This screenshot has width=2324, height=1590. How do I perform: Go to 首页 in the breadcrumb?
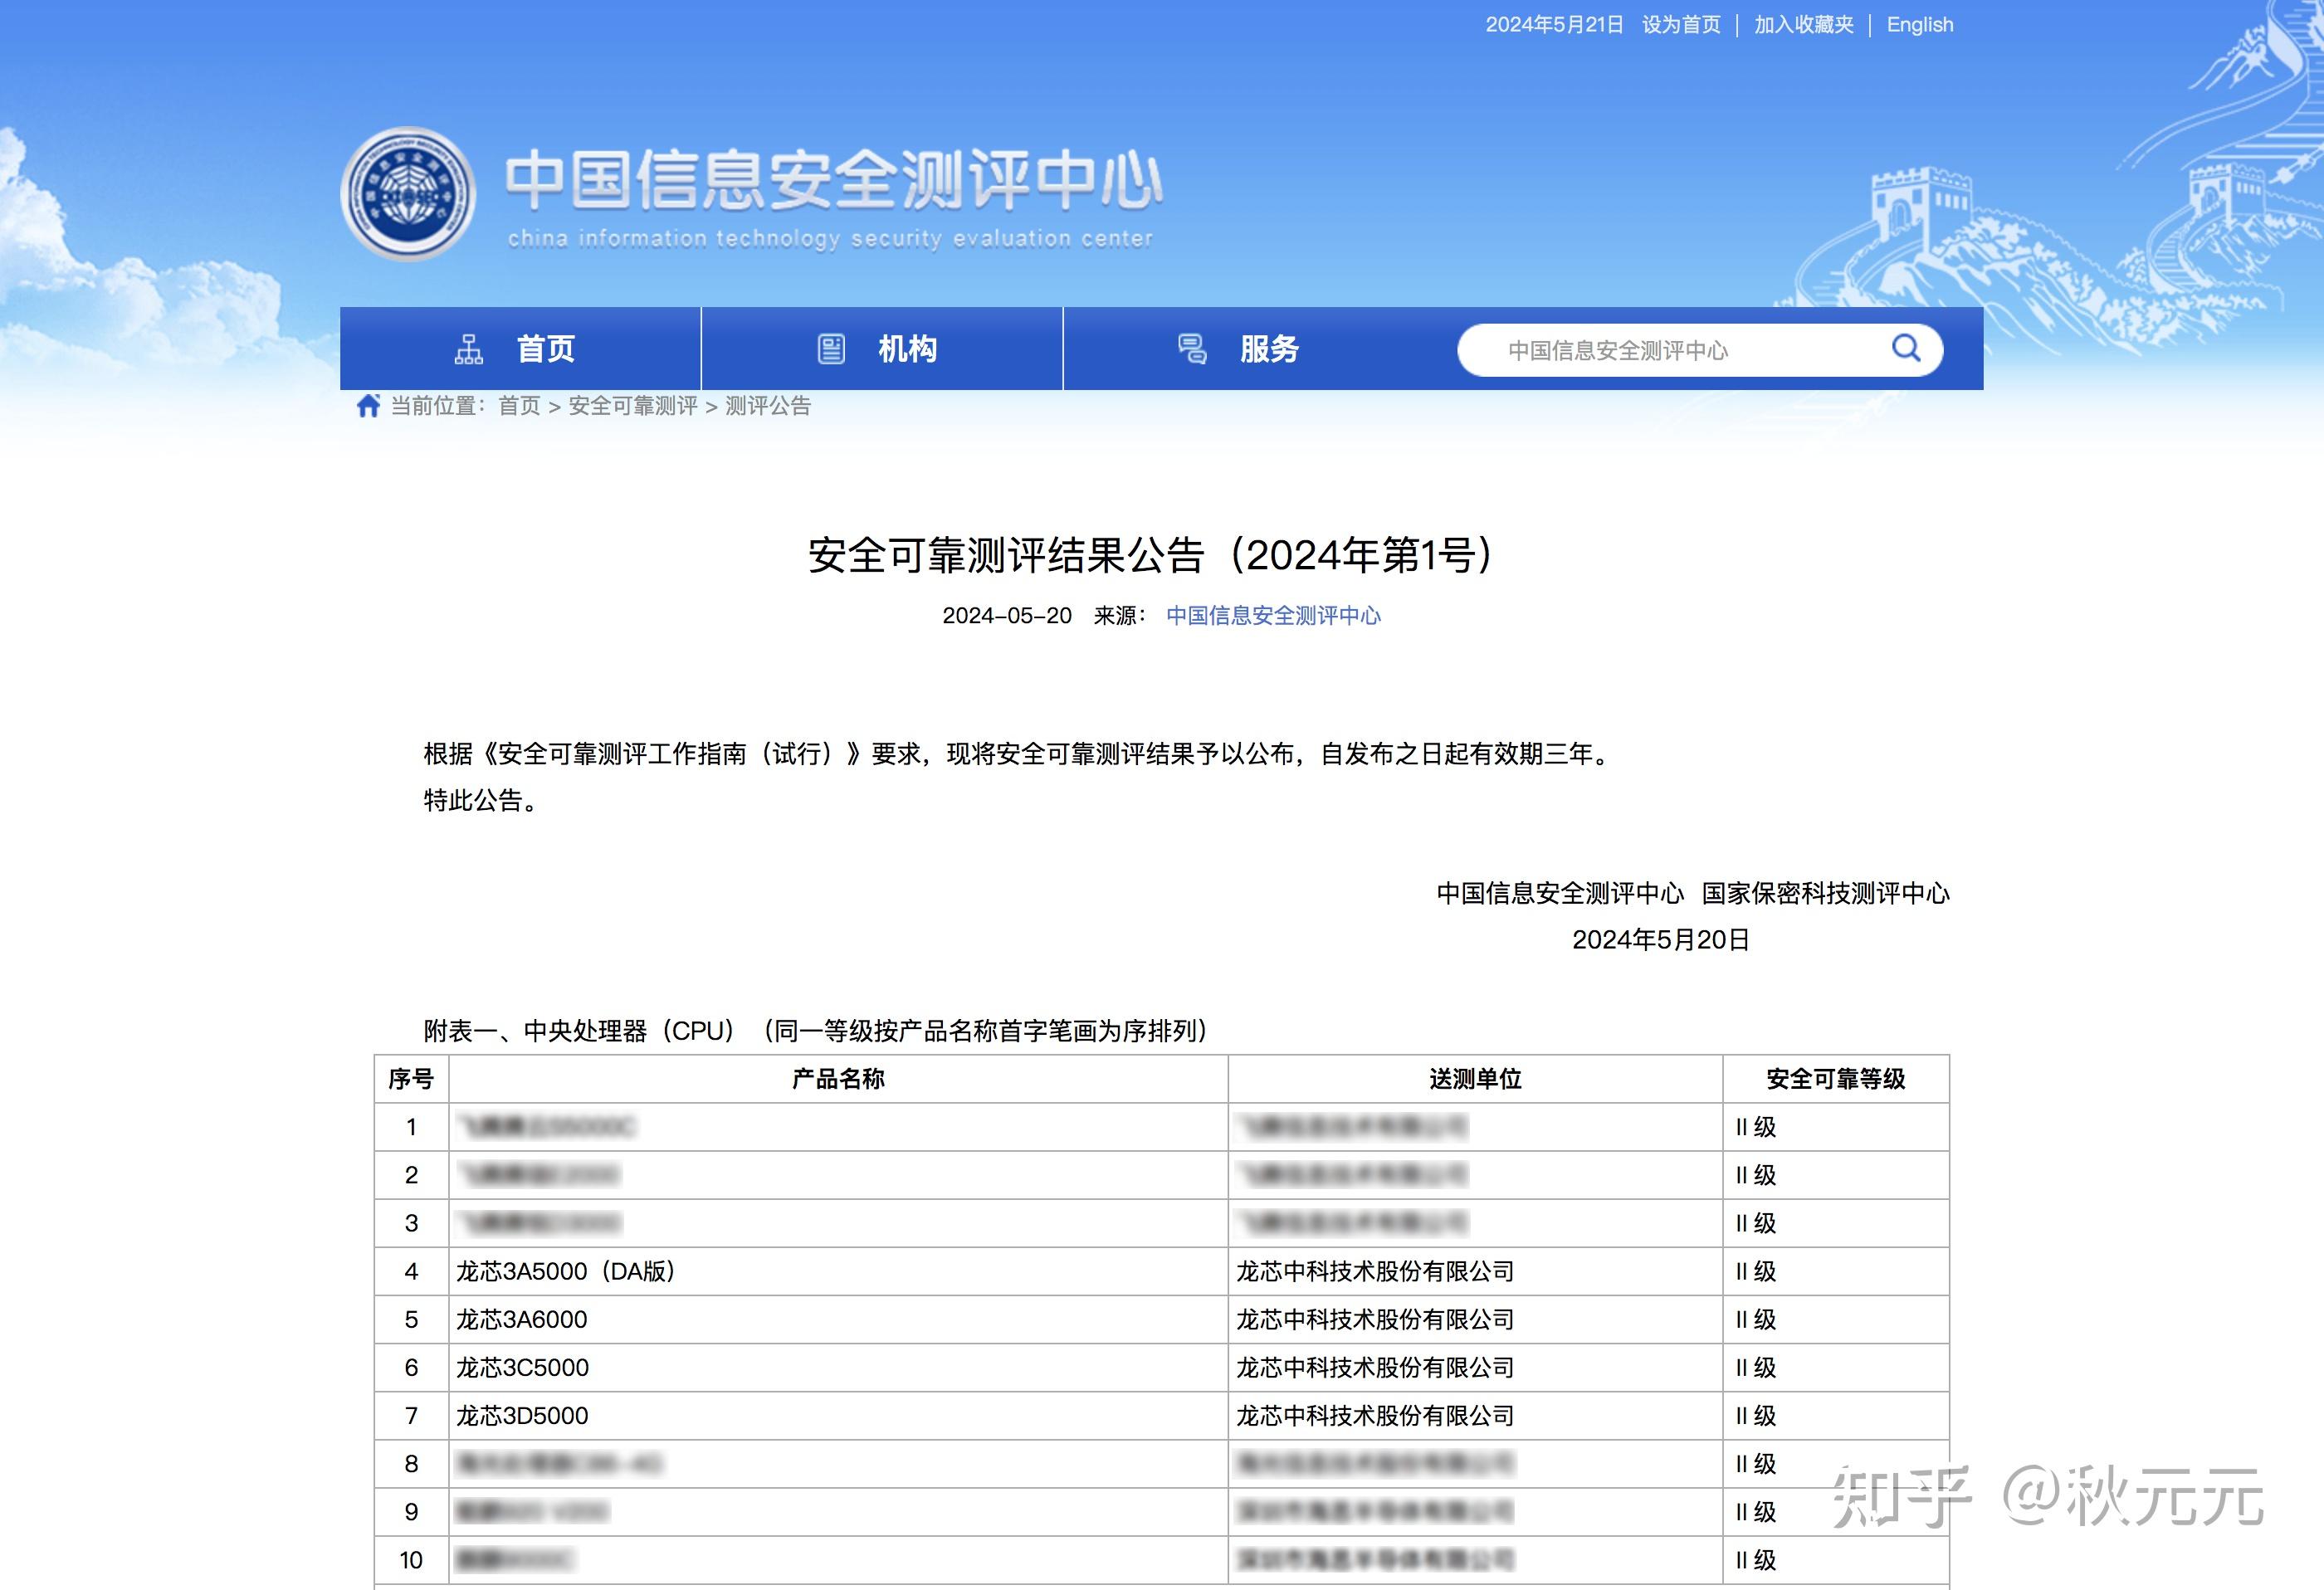click(x=519, y=406)
